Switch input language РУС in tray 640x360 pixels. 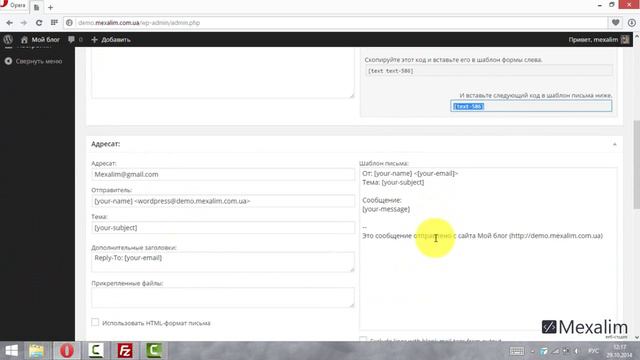click(593, 351)
